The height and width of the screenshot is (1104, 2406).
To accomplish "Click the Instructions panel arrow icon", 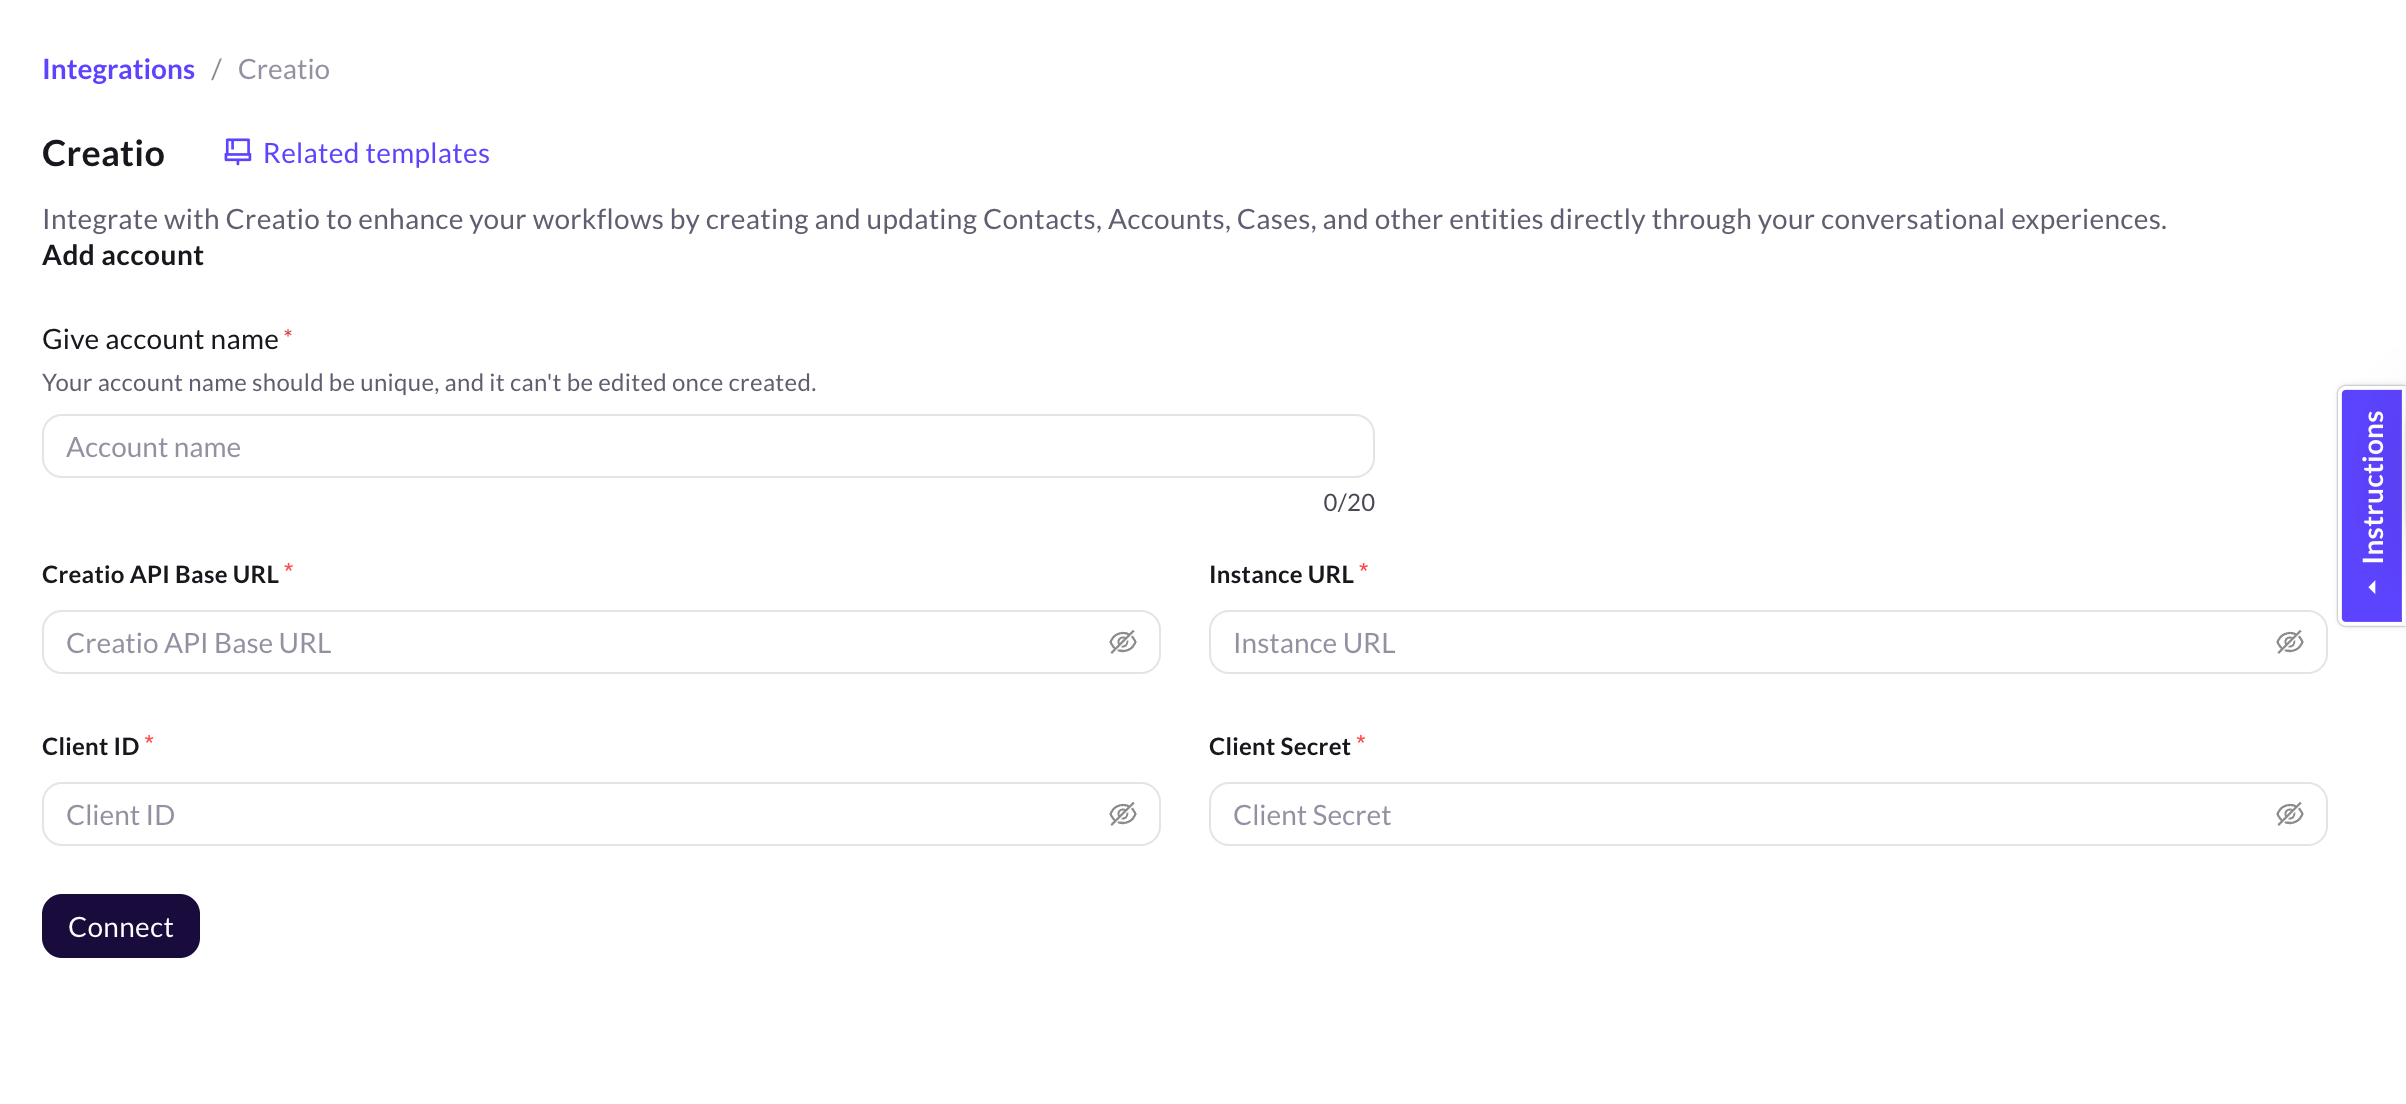I will coord(2372,588).
